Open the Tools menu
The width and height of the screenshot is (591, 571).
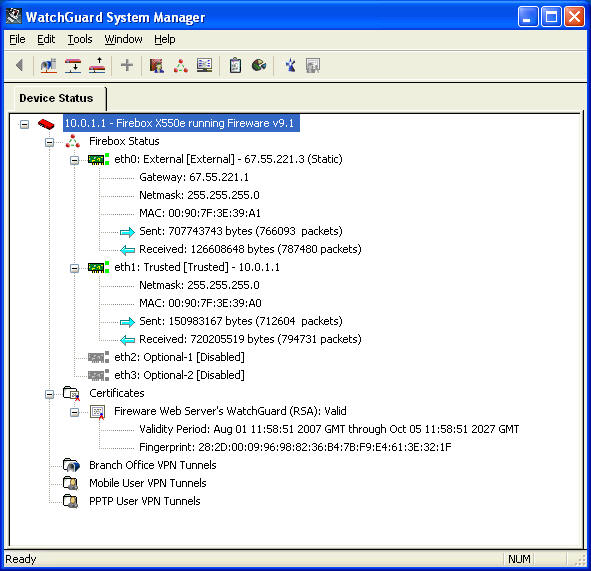coord(80,39)
